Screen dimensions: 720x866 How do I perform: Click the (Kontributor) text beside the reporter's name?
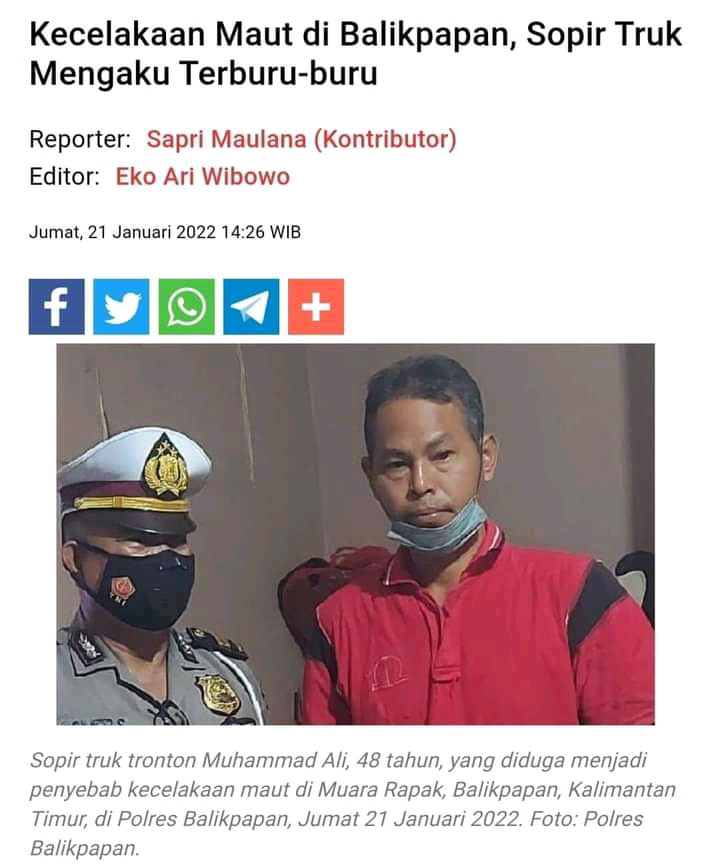[x=385, y=139]
